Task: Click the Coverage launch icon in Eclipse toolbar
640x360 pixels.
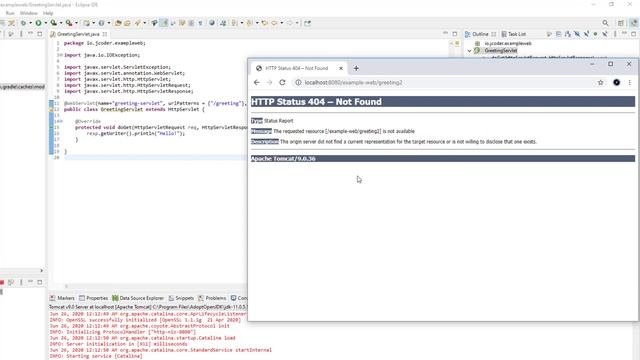Action: point(53,23)
